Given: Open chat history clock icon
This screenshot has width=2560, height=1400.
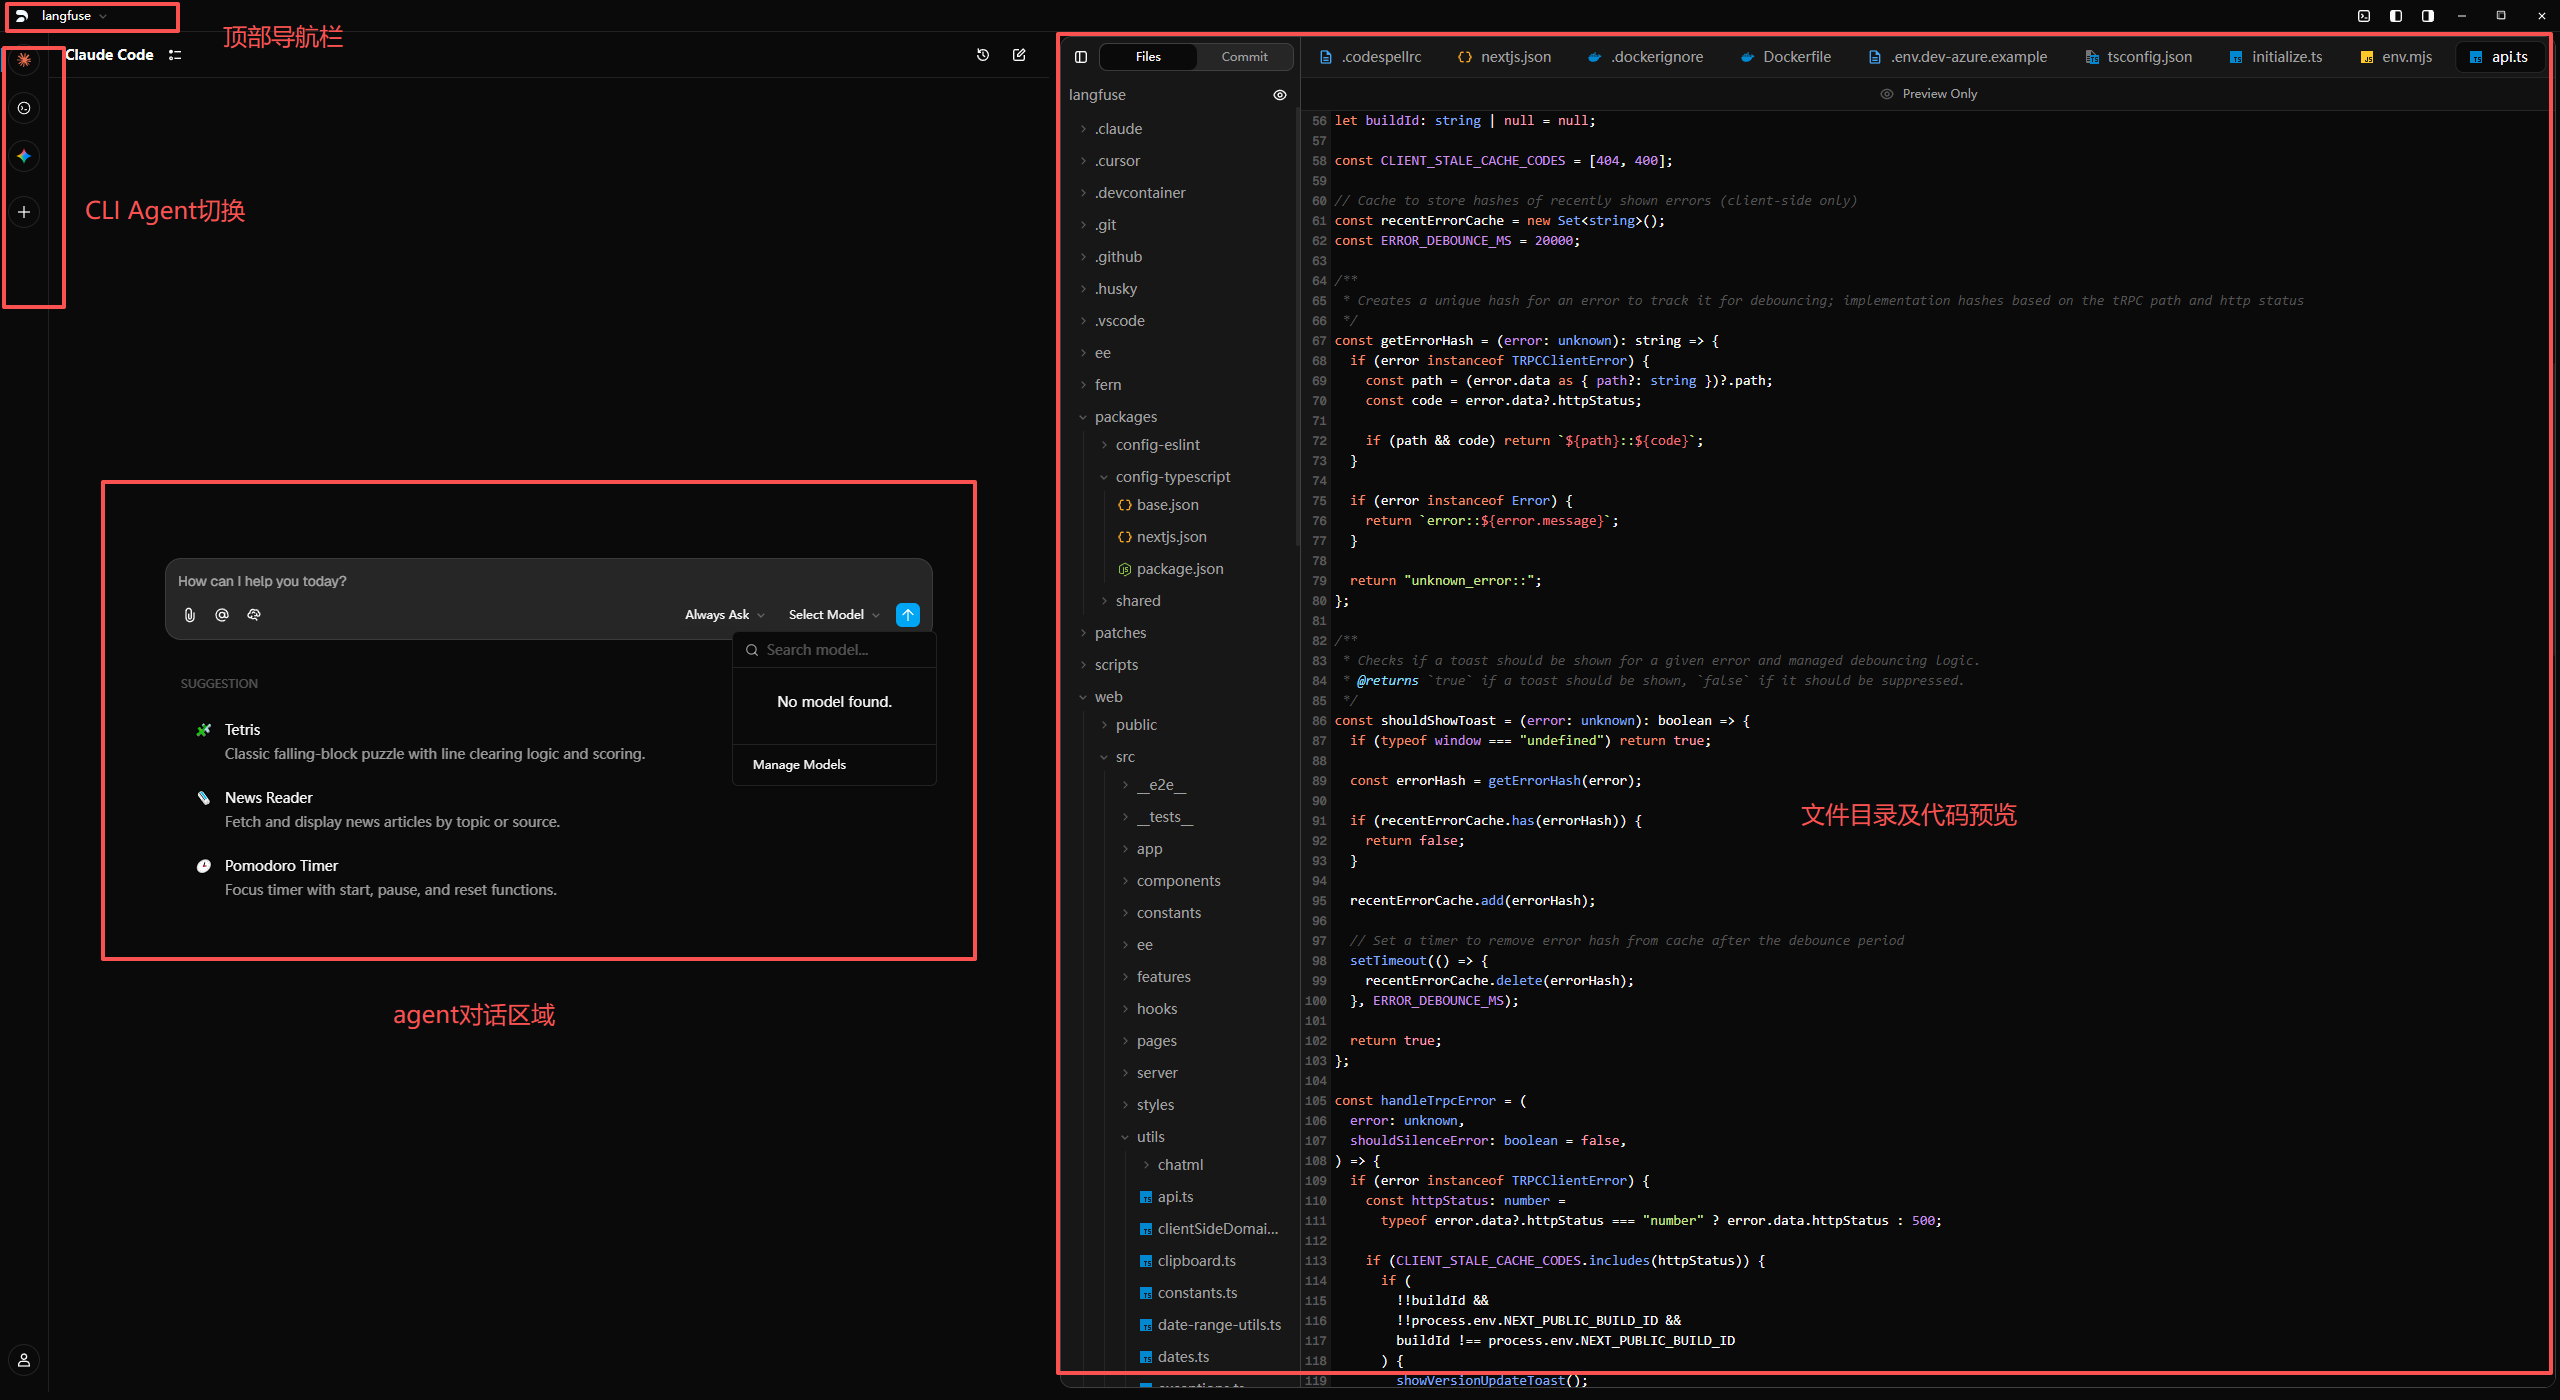Looking at the screenshot, I should click(983, 55).
